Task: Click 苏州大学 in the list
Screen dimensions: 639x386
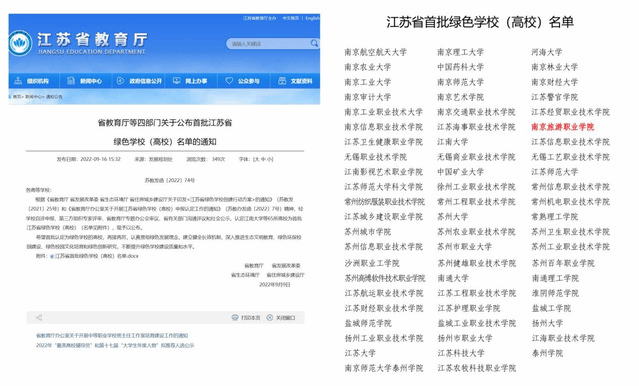Action: 452,217
